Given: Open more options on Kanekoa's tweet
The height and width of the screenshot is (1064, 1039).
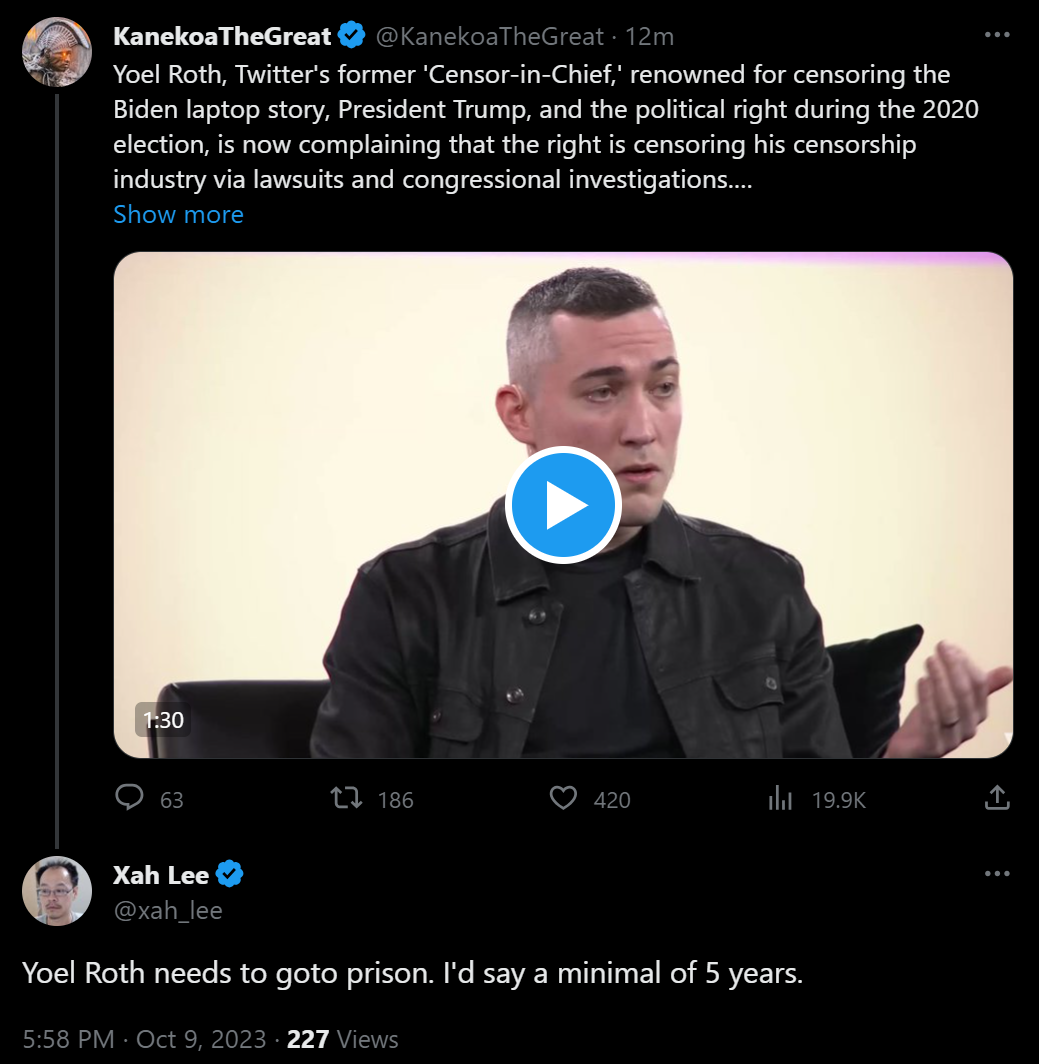Looking at the screenshot, I should (997, 35).
